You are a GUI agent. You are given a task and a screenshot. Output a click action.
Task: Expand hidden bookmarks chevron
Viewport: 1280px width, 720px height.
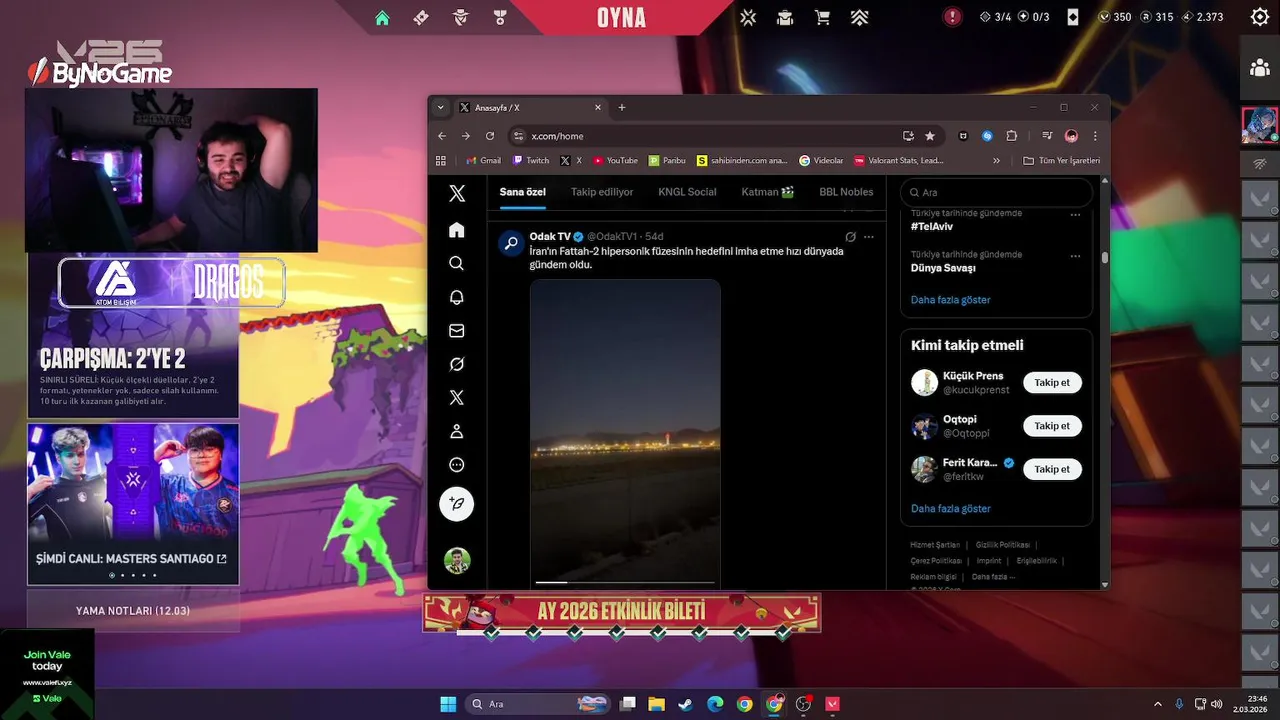(x=996, y=160)
